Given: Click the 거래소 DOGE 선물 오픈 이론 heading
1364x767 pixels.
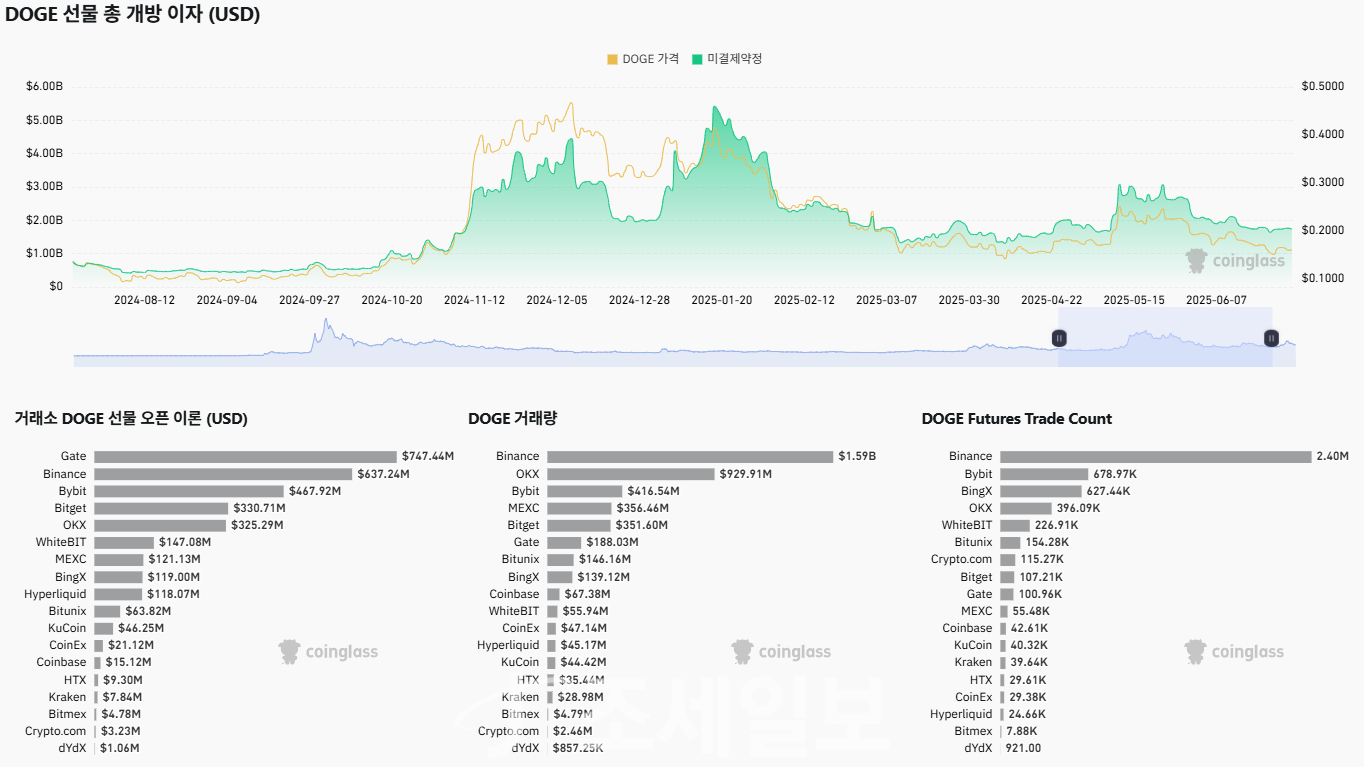Looking at the screenshot, I should point(131,419).
